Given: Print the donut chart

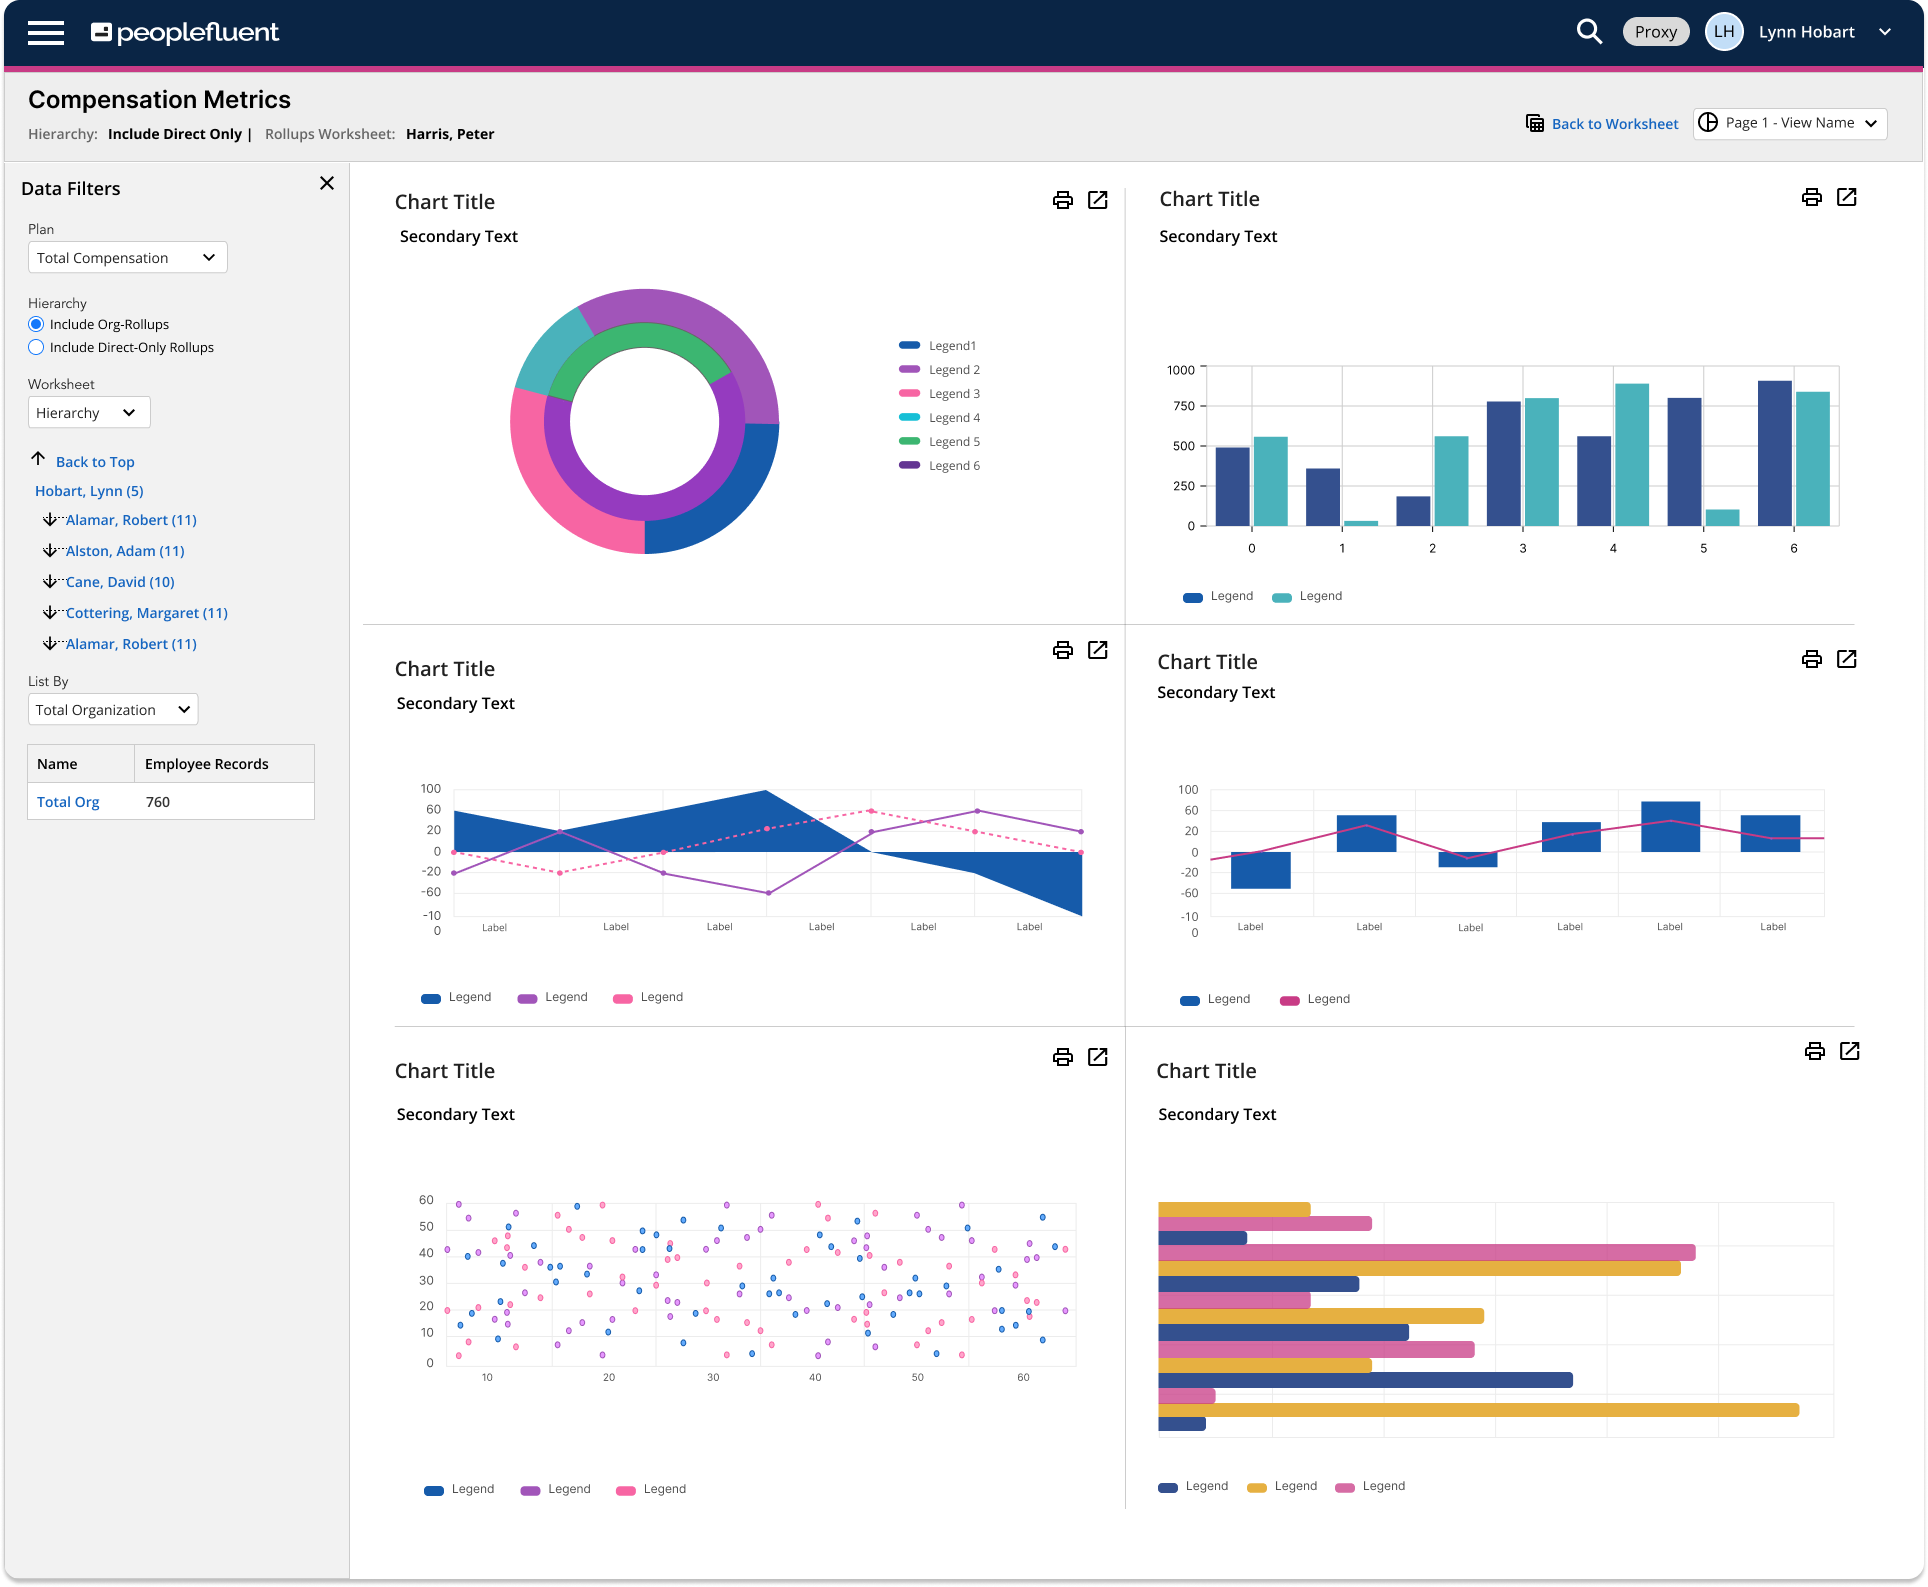Looking at the screenshot, I should (1062, 200).
